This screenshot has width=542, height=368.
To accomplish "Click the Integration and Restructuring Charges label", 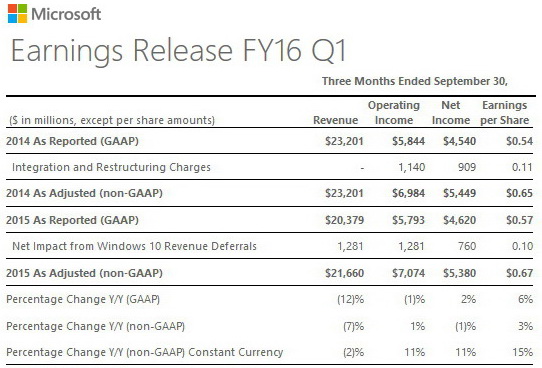I will click(111, 167).
